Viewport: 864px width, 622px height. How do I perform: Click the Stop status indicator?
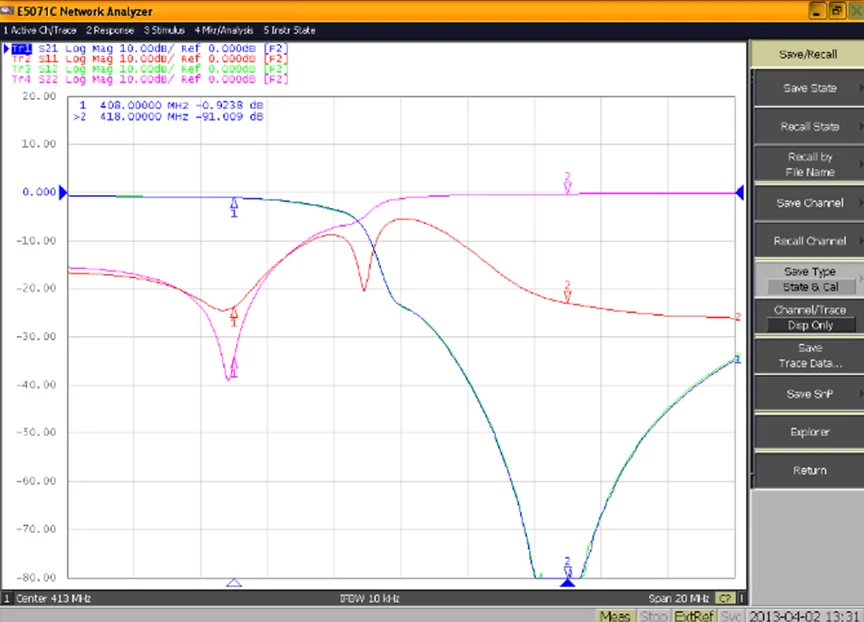[653, 615]
